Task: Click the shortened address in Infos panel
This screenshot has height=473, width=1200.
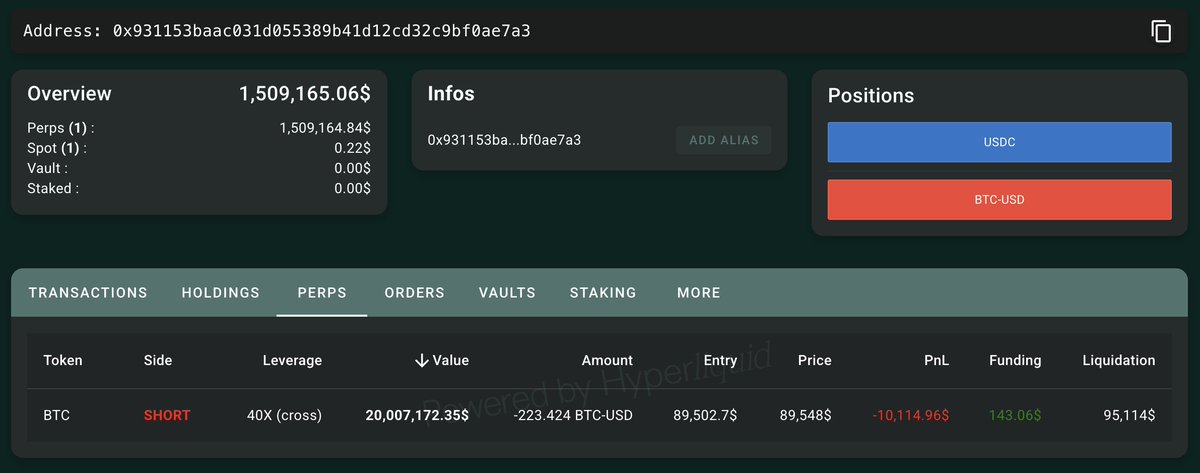Action: 504,140
